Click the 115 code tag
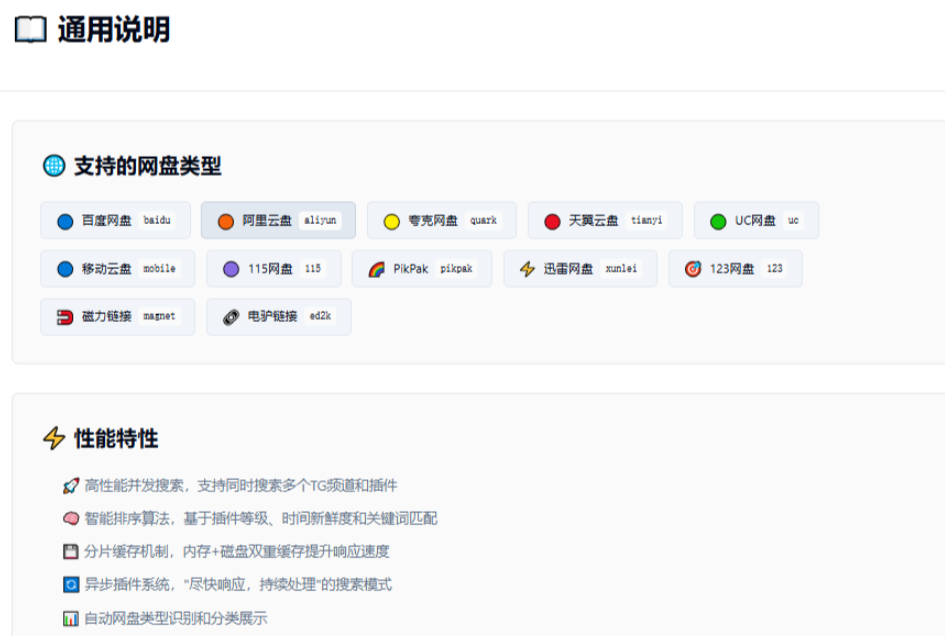 coord(313,268)
